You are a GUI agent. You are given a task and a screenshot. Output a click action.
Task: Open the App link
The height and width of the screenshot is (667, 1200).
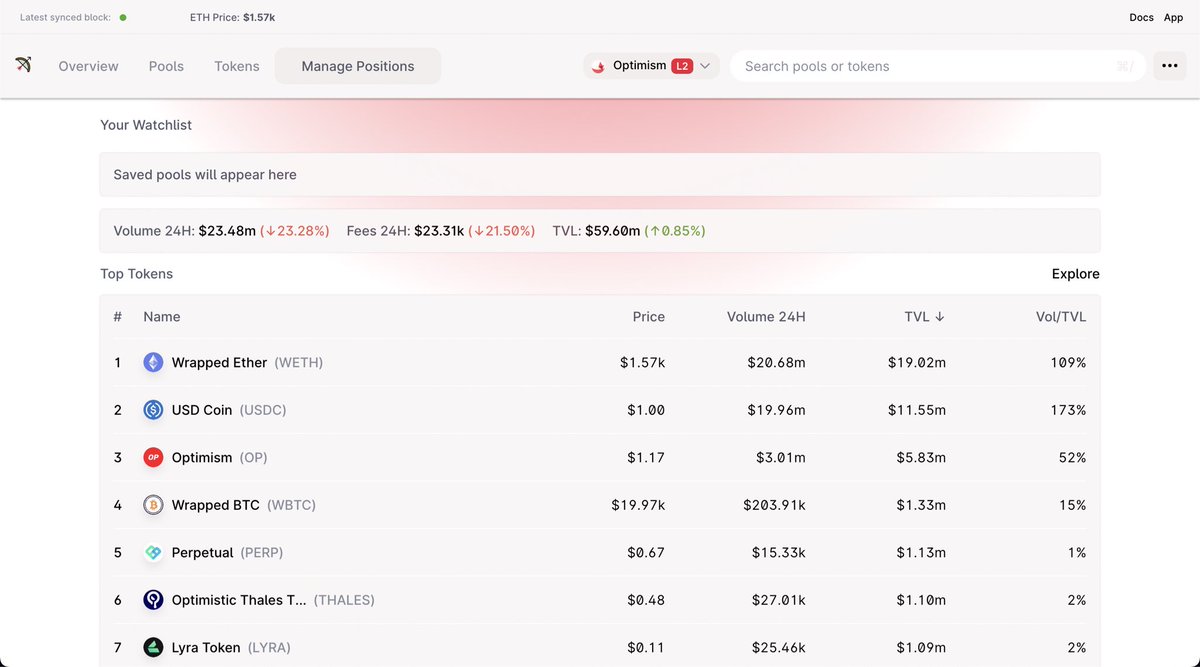(x=1173, y=17)
